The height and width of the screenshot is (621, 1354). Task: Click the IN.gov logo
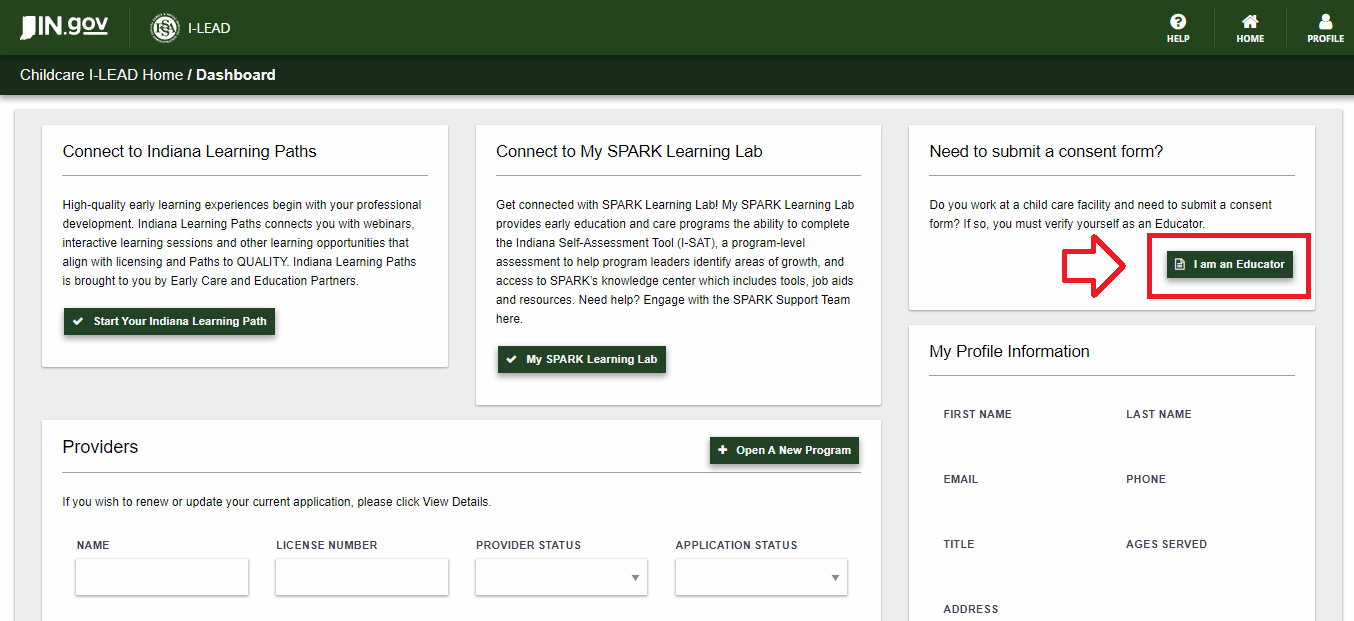(x=64, y=27)
